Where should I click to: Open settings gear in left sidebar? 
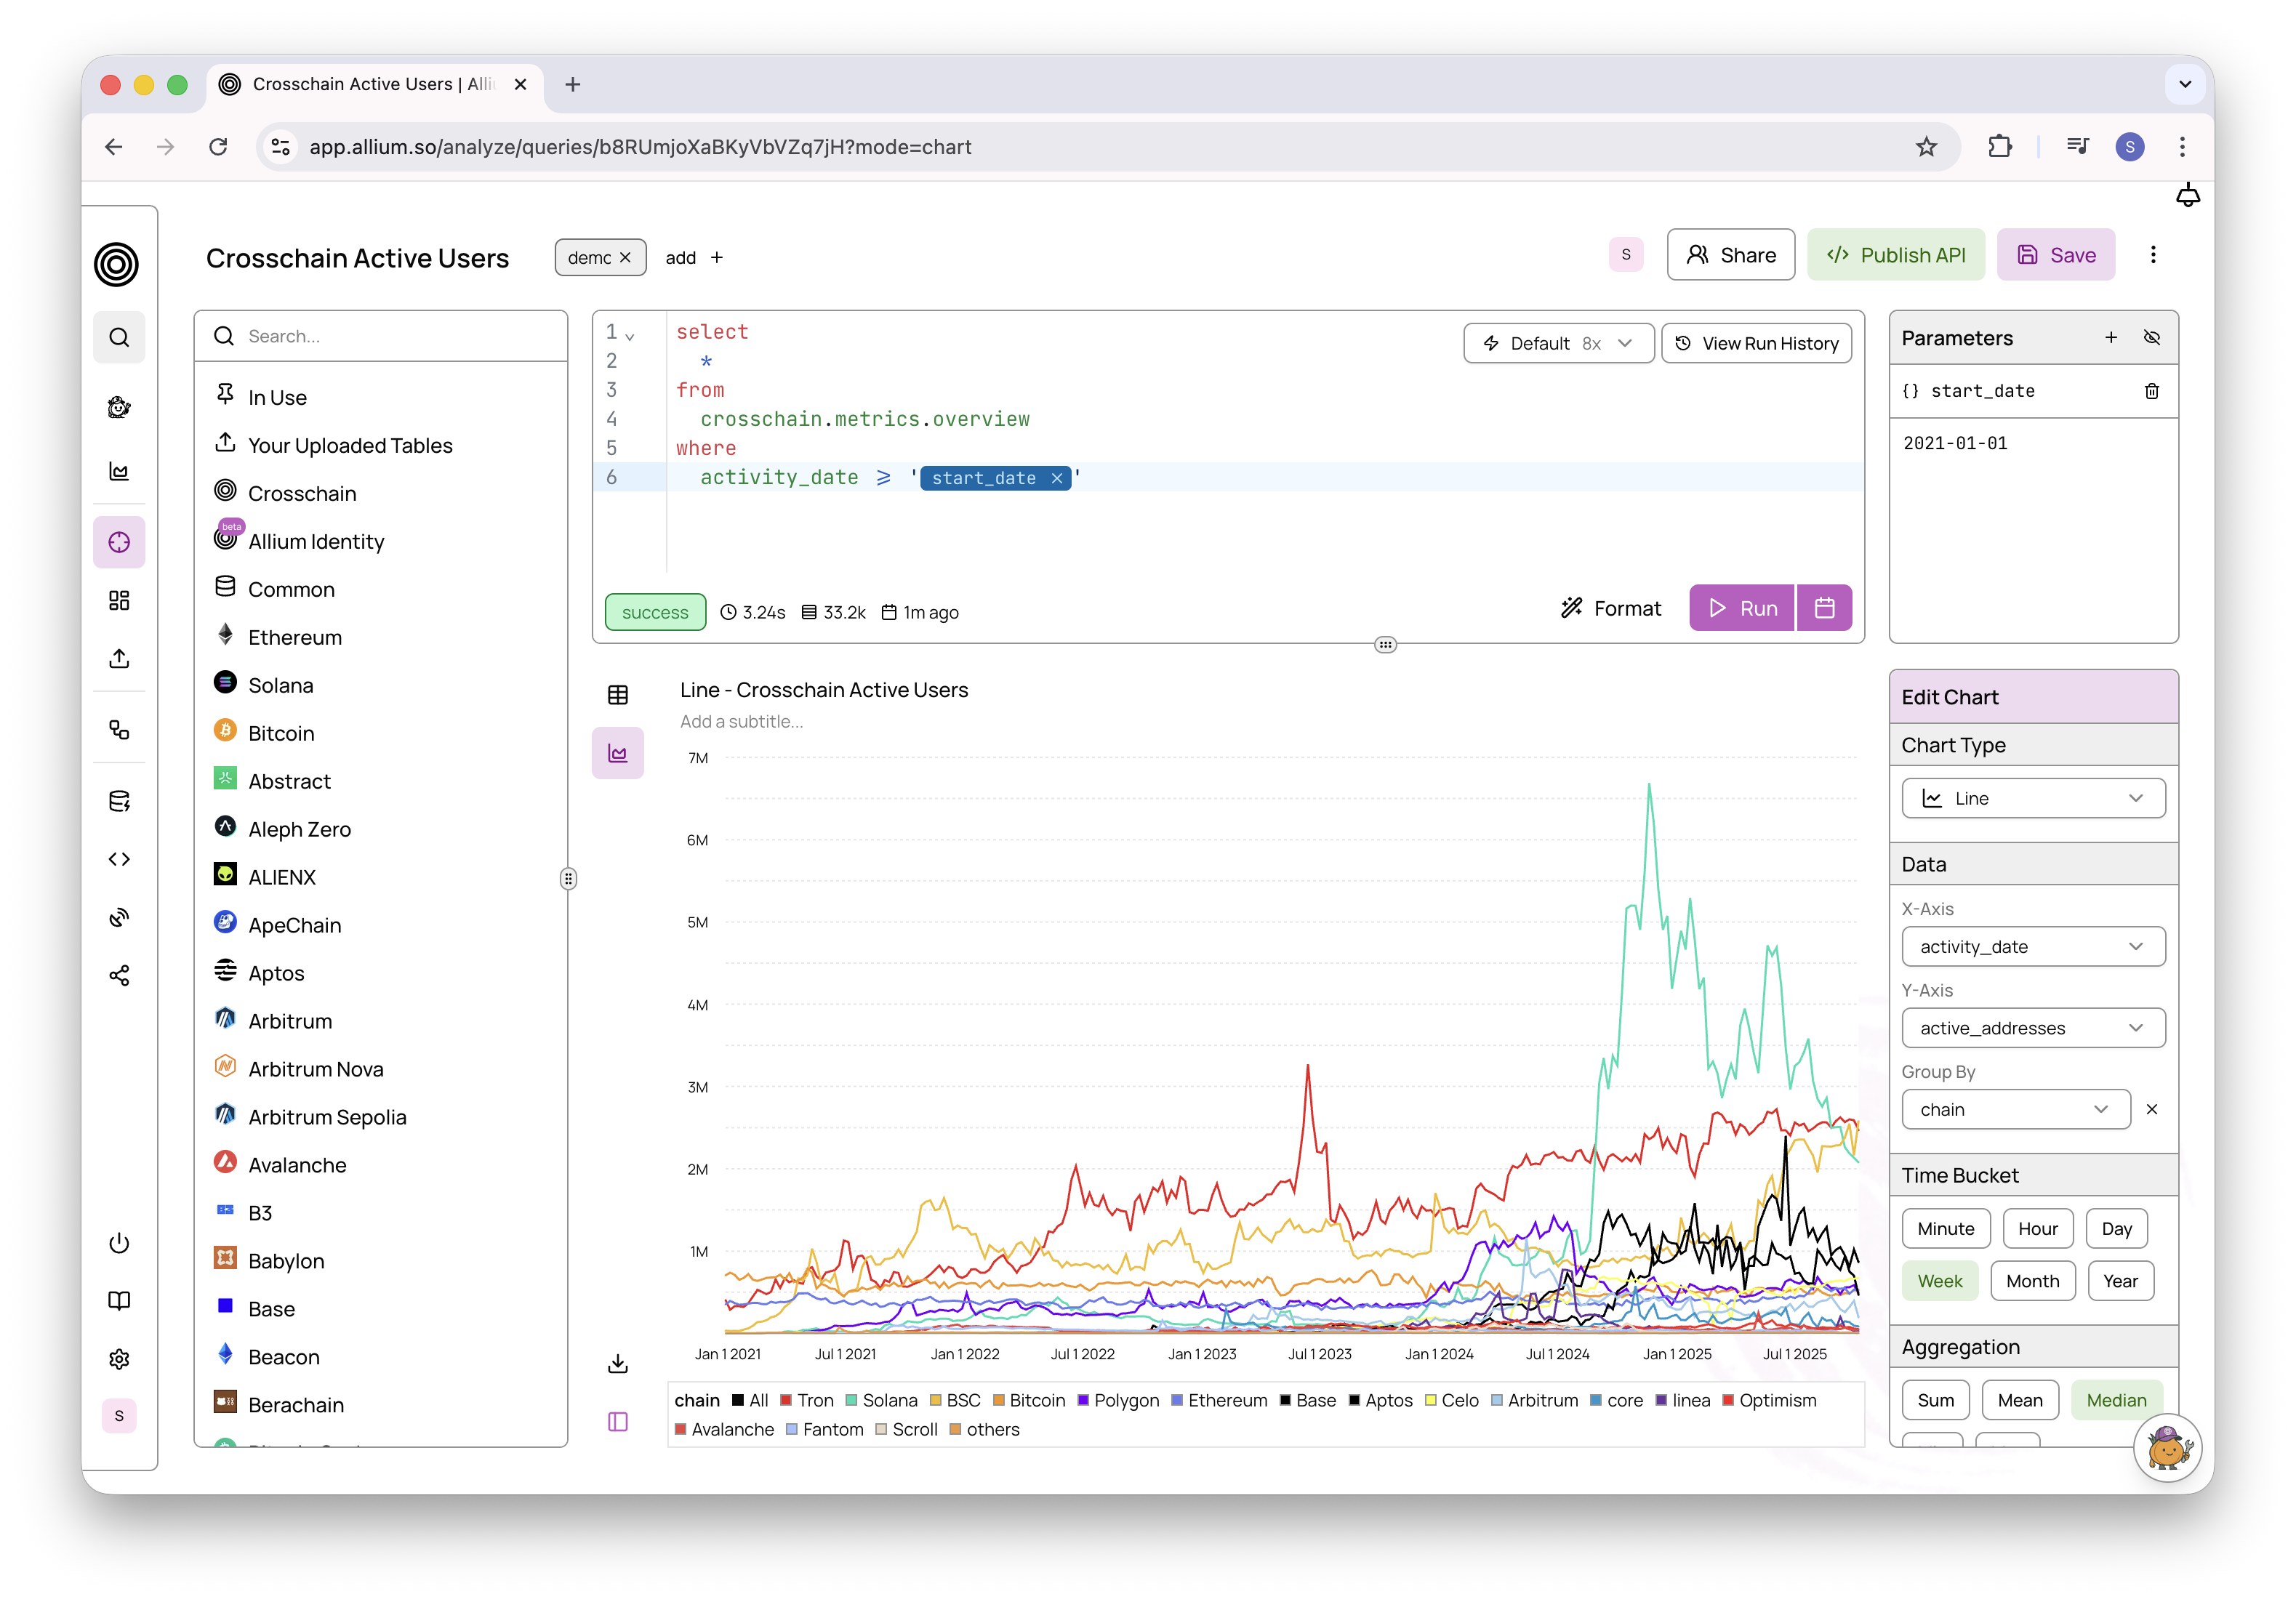119,1359
